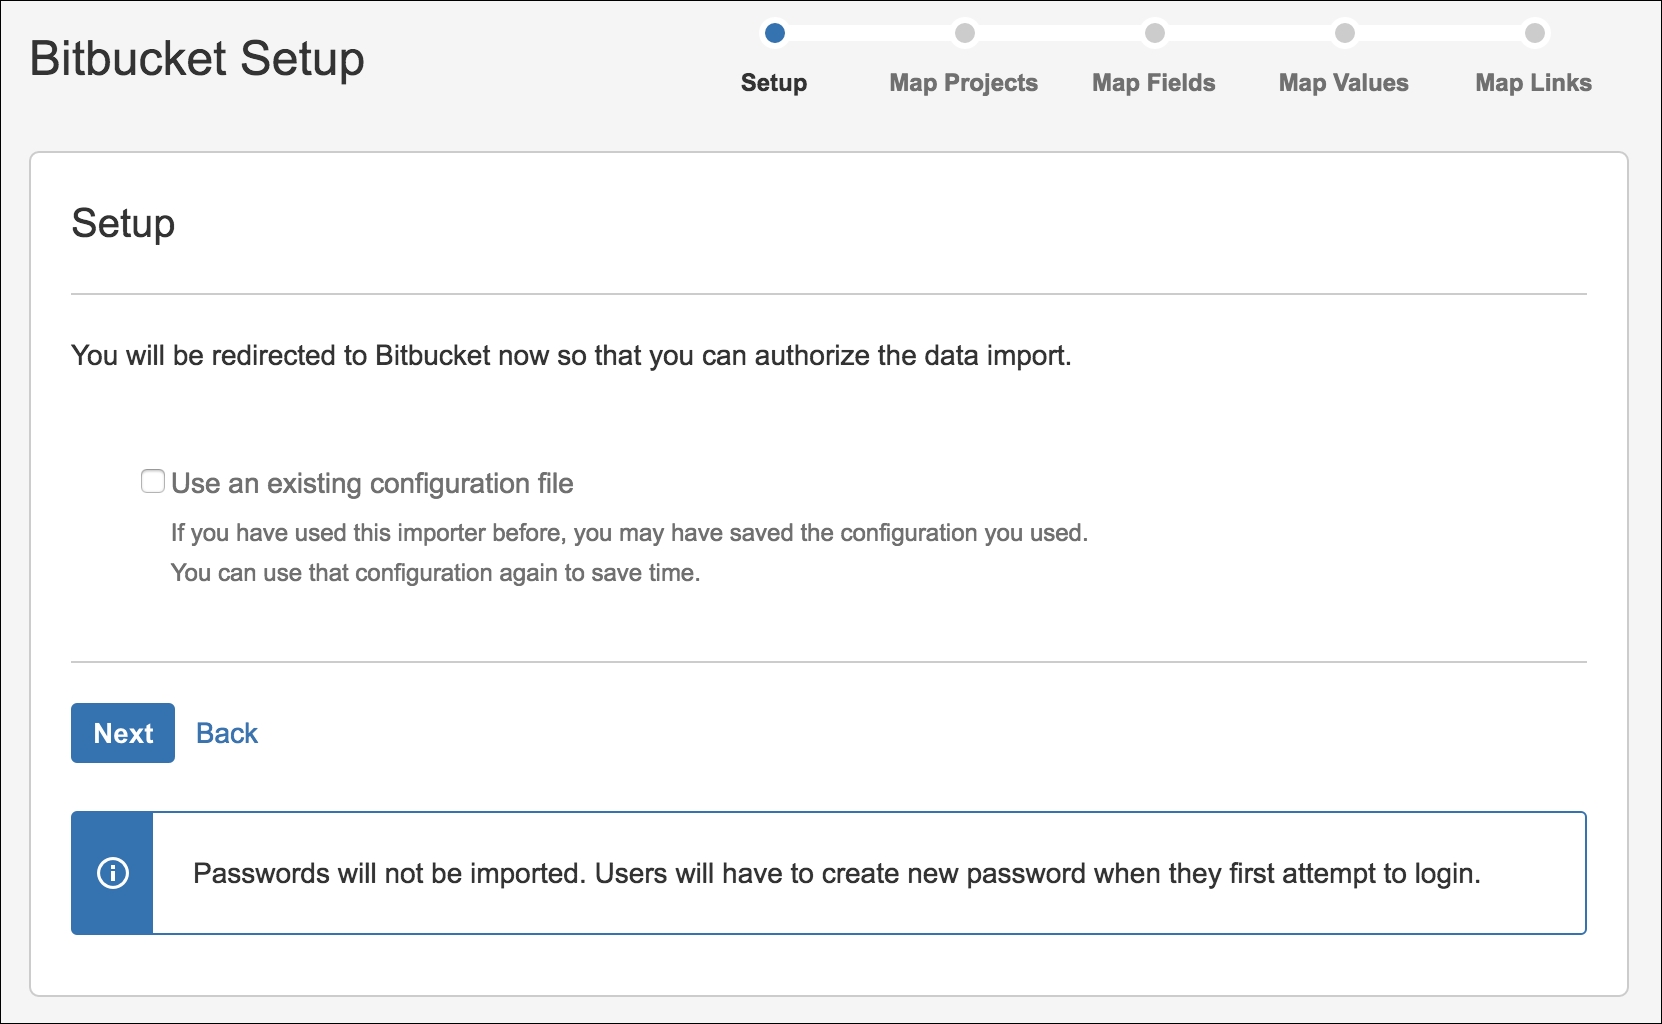
Task: Click the Back link
Action: point(227,733)
